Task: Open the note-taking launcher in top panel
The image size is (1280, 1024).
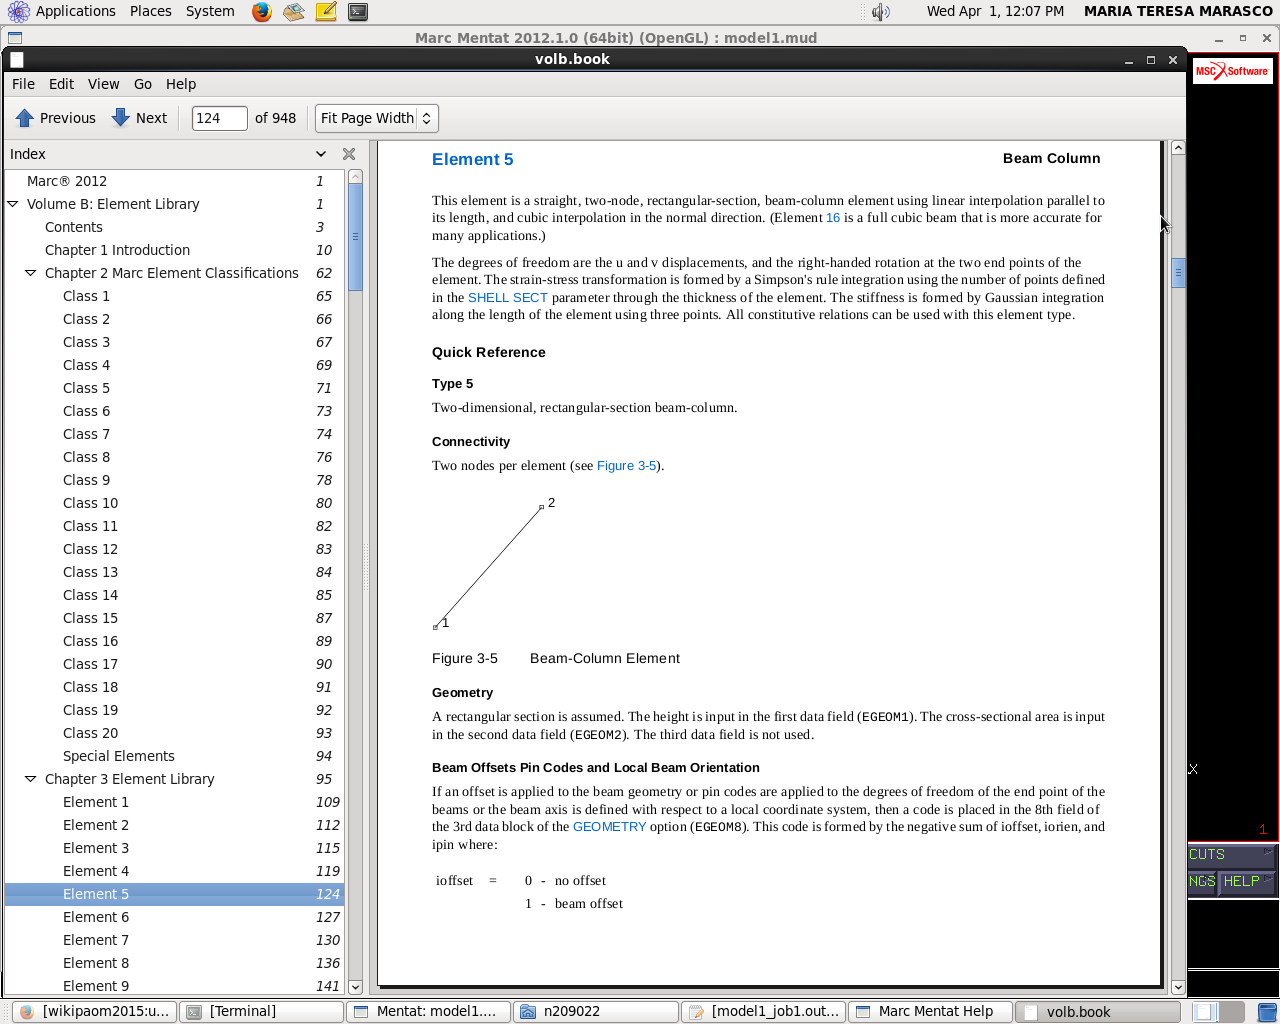Action: tap(326, 12)
